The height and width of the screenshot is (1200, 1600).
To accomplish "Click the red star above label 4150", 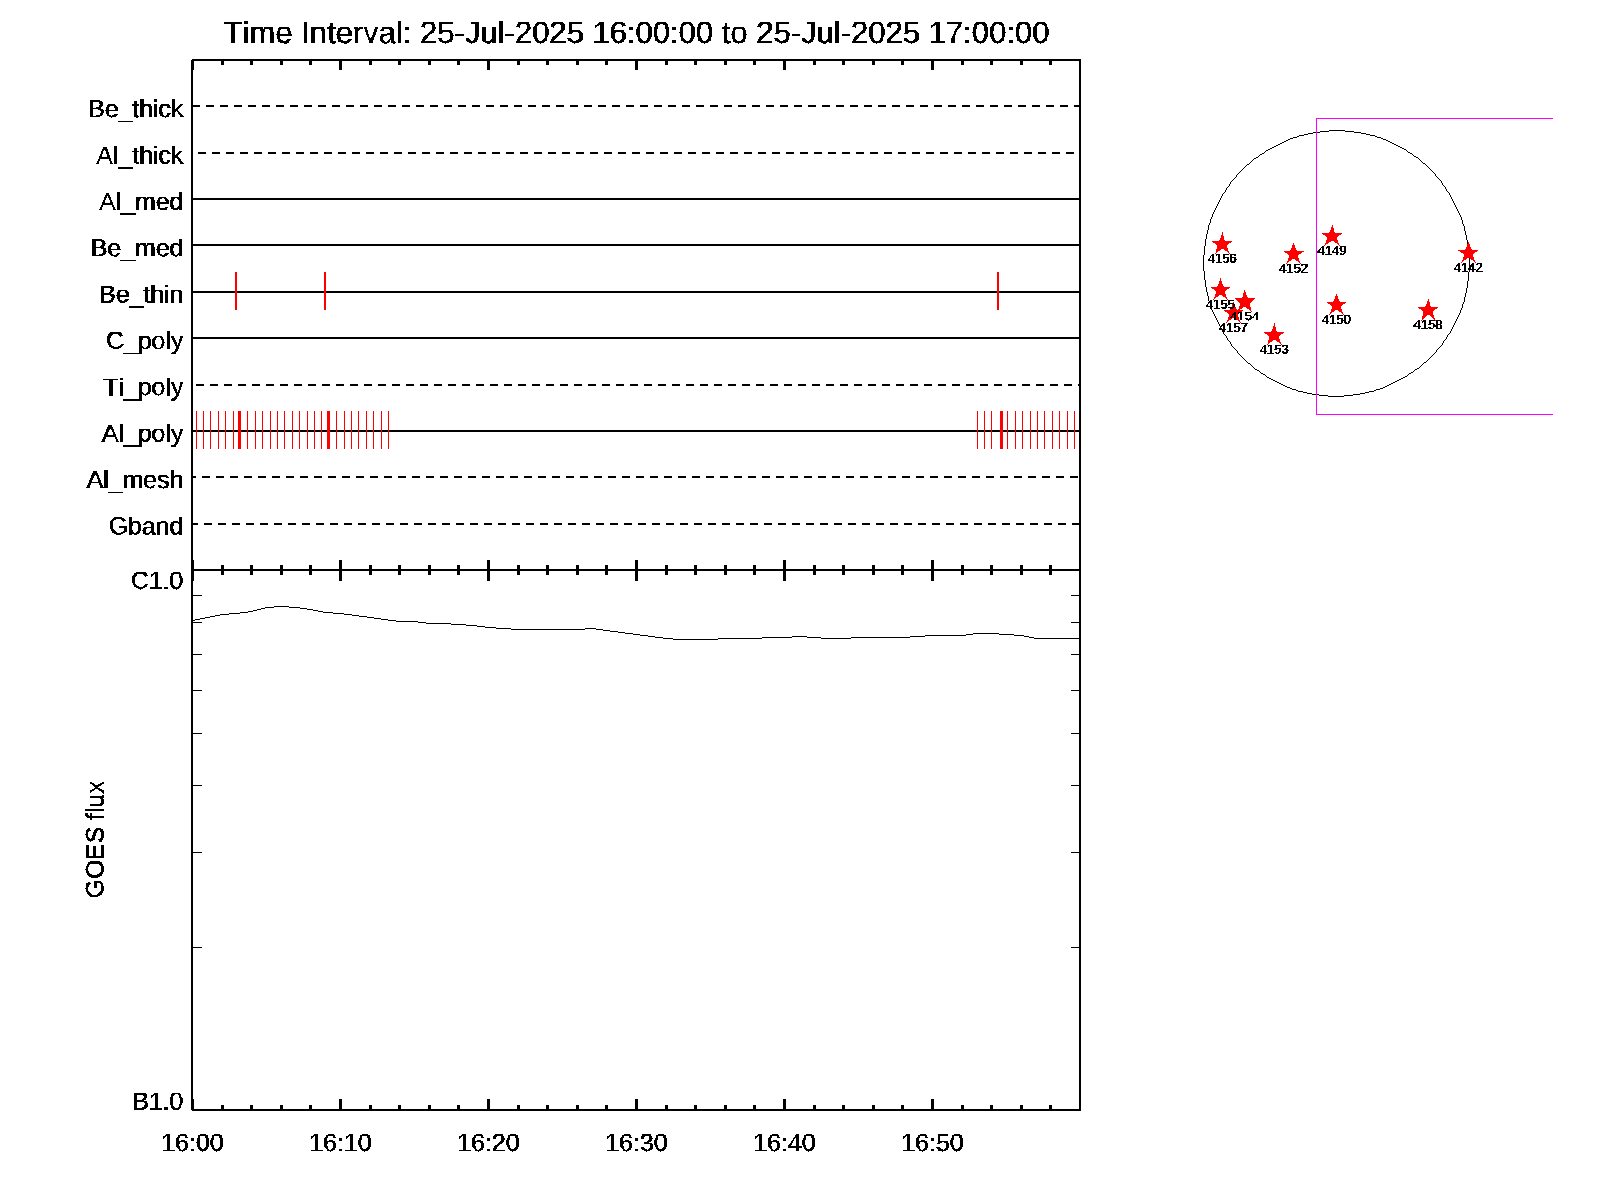I will pyautogui.click(x=1336, y=305).
